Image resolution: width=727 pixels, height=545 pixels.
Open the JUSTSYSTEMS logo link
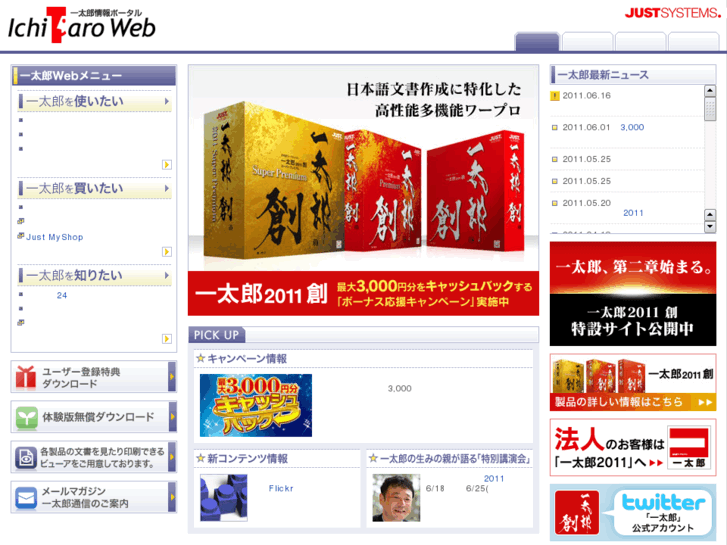pyautogui.click(x=673, y=13)
